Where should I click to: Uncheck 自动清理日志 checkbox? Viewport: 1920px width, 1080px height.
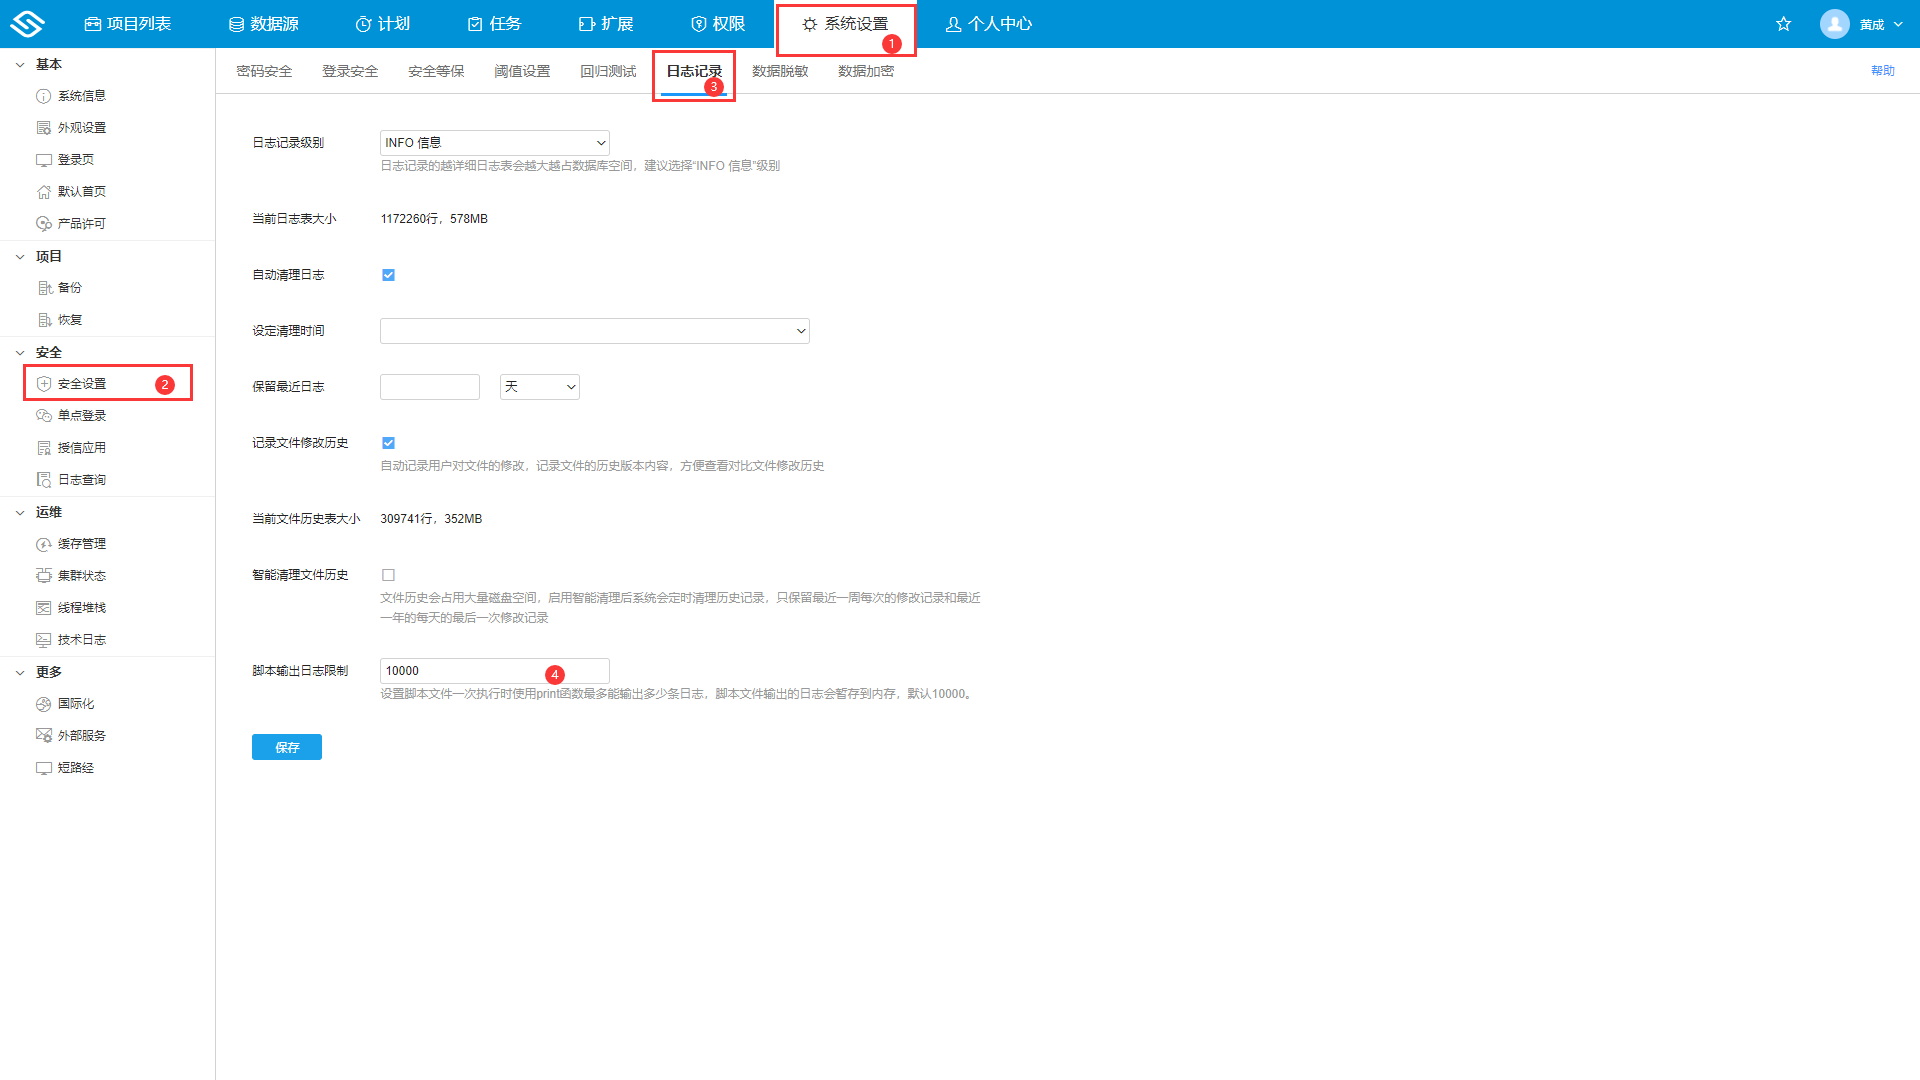(388, 275)
